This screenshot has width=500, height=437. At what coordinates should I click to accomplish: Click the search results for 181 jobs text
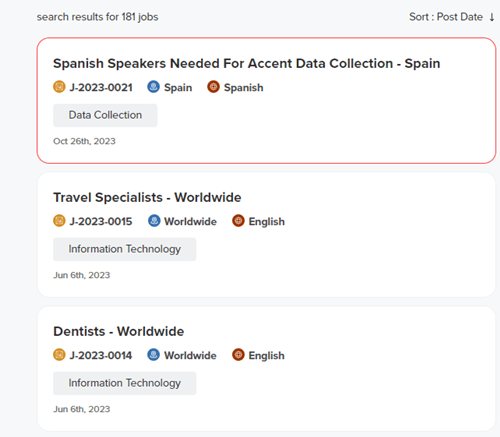(x=97, y=17)
